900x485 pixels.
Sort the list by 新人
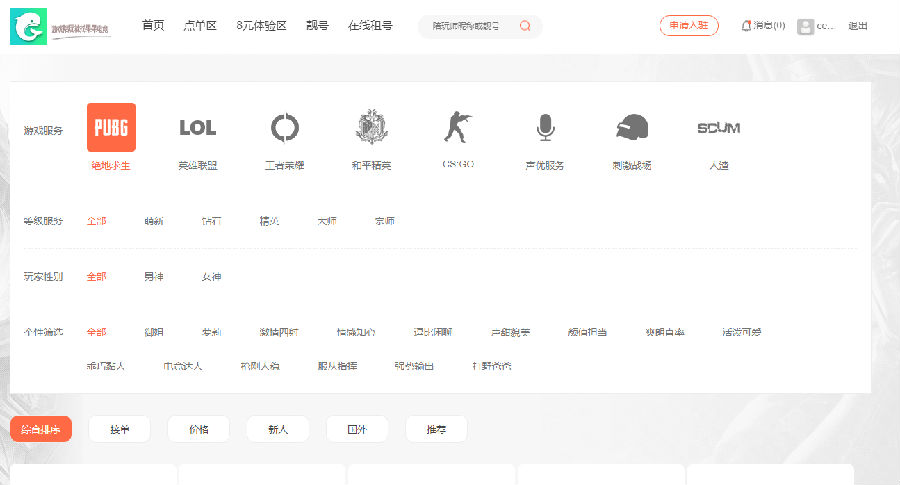(278, 429)
